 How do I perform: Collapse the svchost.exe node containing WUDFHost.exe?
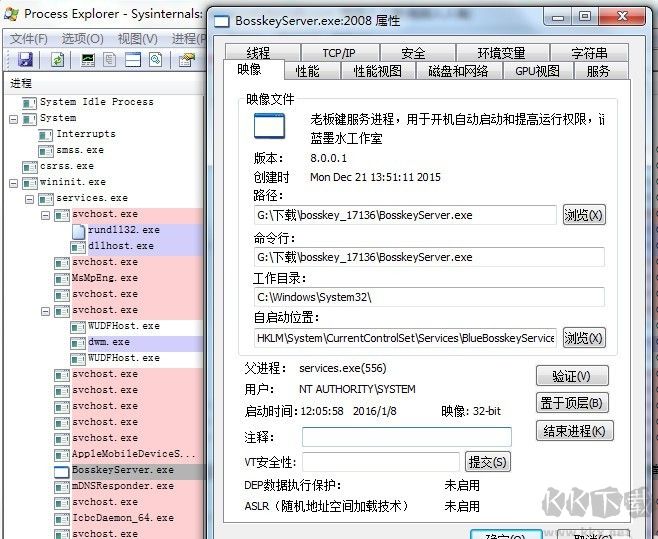pos(45,311)
